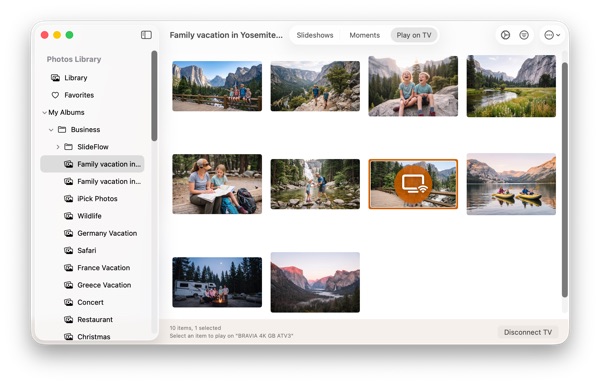The image size is (600, 385).
Task: Expand the SlideFlow folder chevron
Action: coord(58,147)
